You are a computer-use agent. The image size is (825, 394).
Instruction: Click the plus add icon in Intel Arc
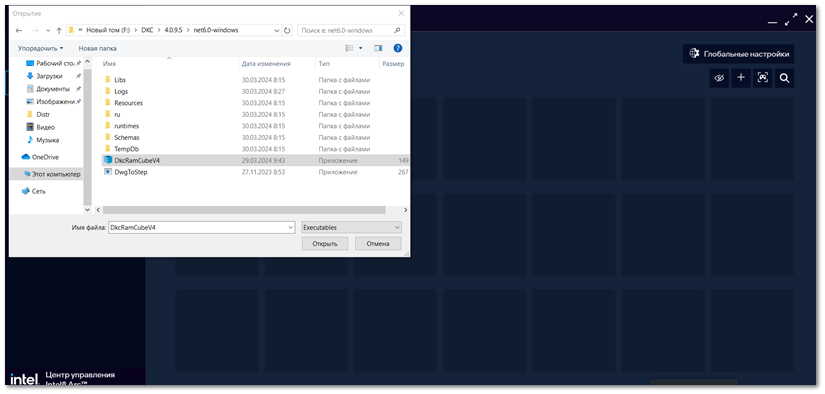(741, 78)
